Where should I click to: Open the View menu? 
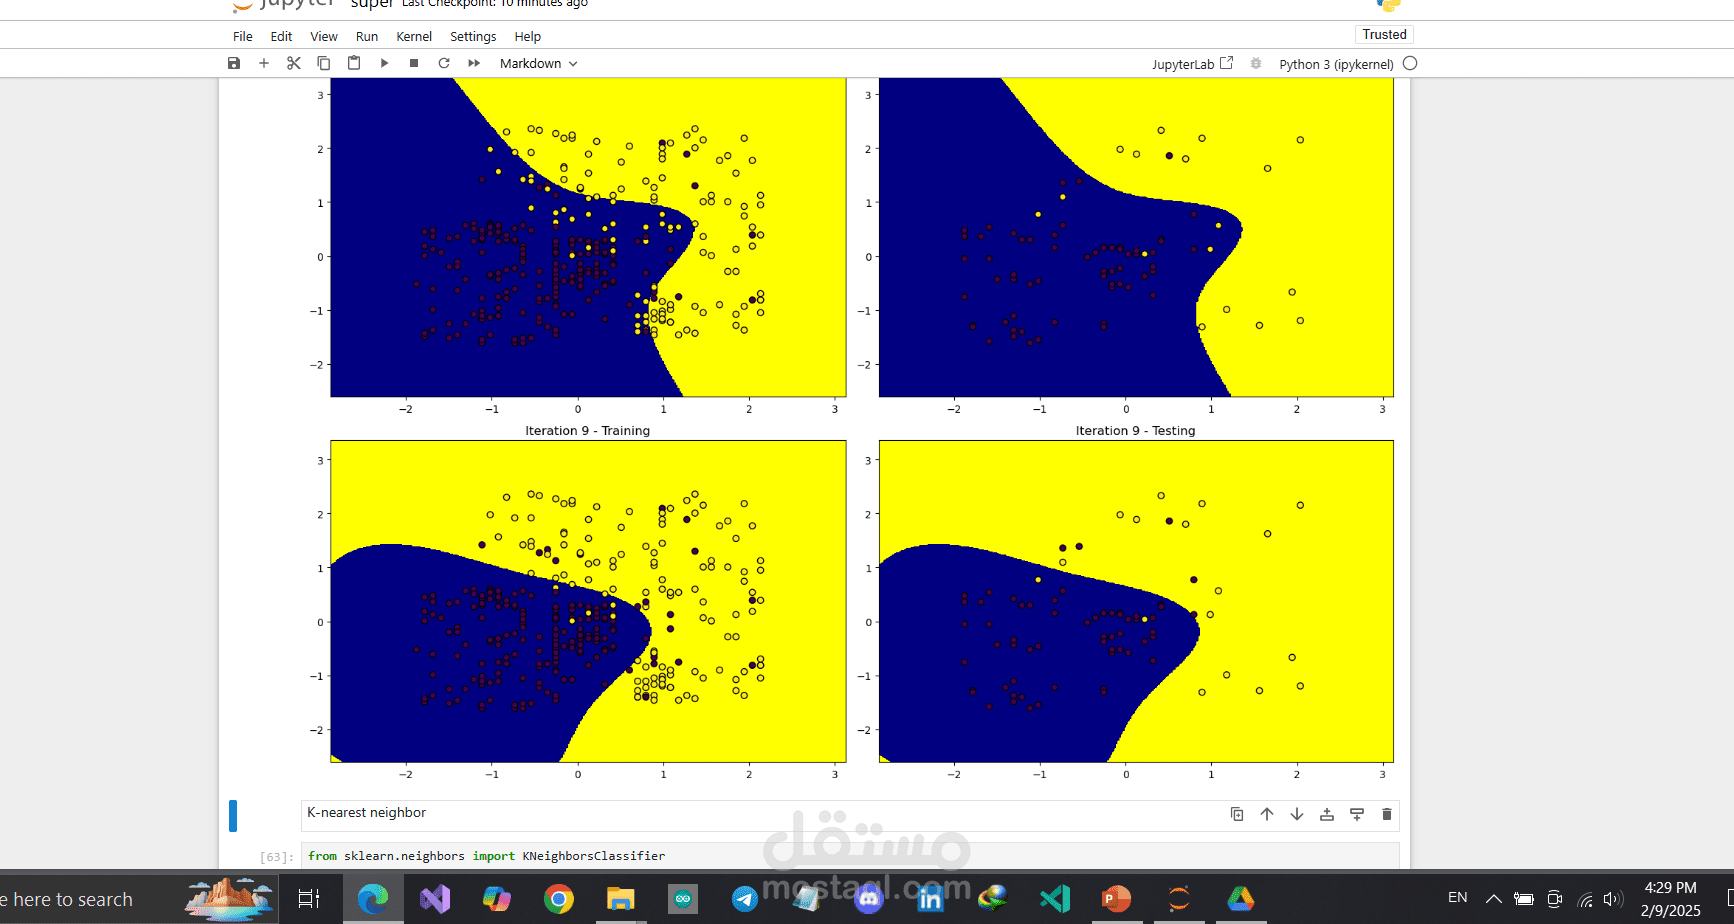click(324, 37)
